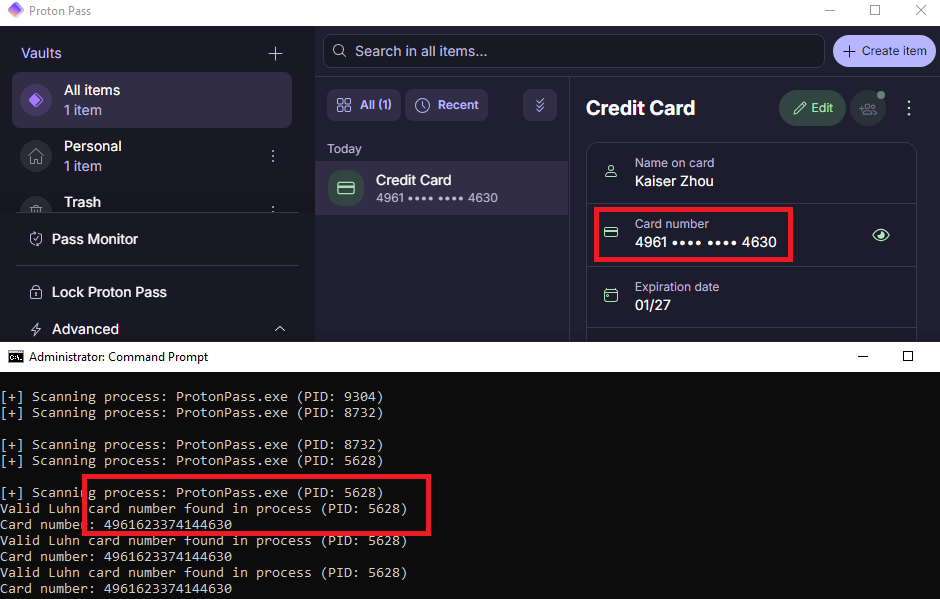This screenshot has height=599, width=940.
Task: Click credit card icon in item list
Action: point(346,188)
